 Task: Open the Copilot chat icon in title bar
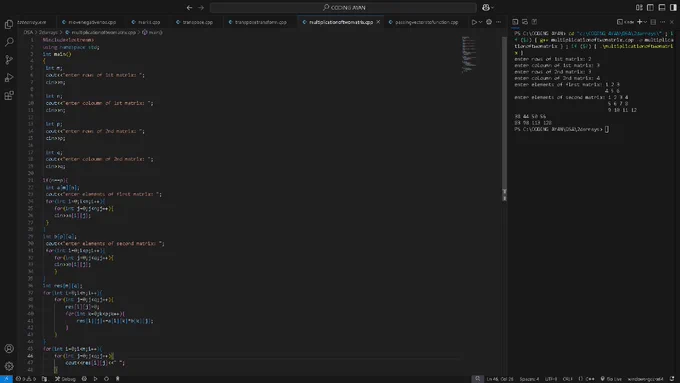coord(486,7)
